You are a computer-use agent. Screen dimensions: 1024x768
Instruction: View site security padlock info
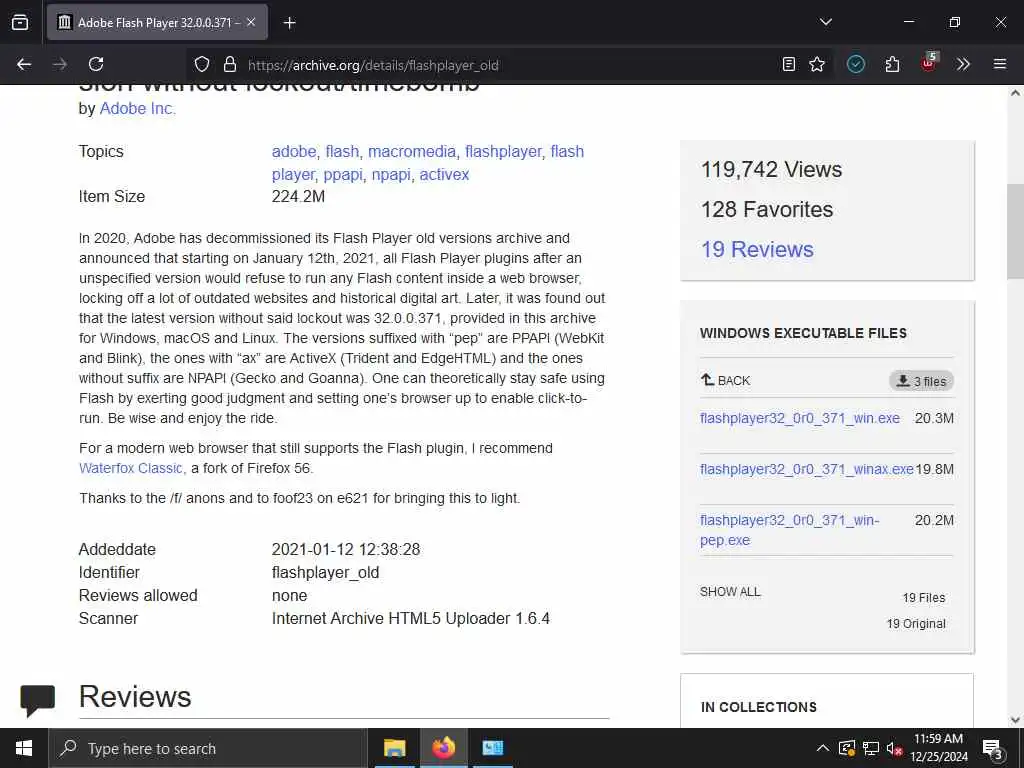229,65
